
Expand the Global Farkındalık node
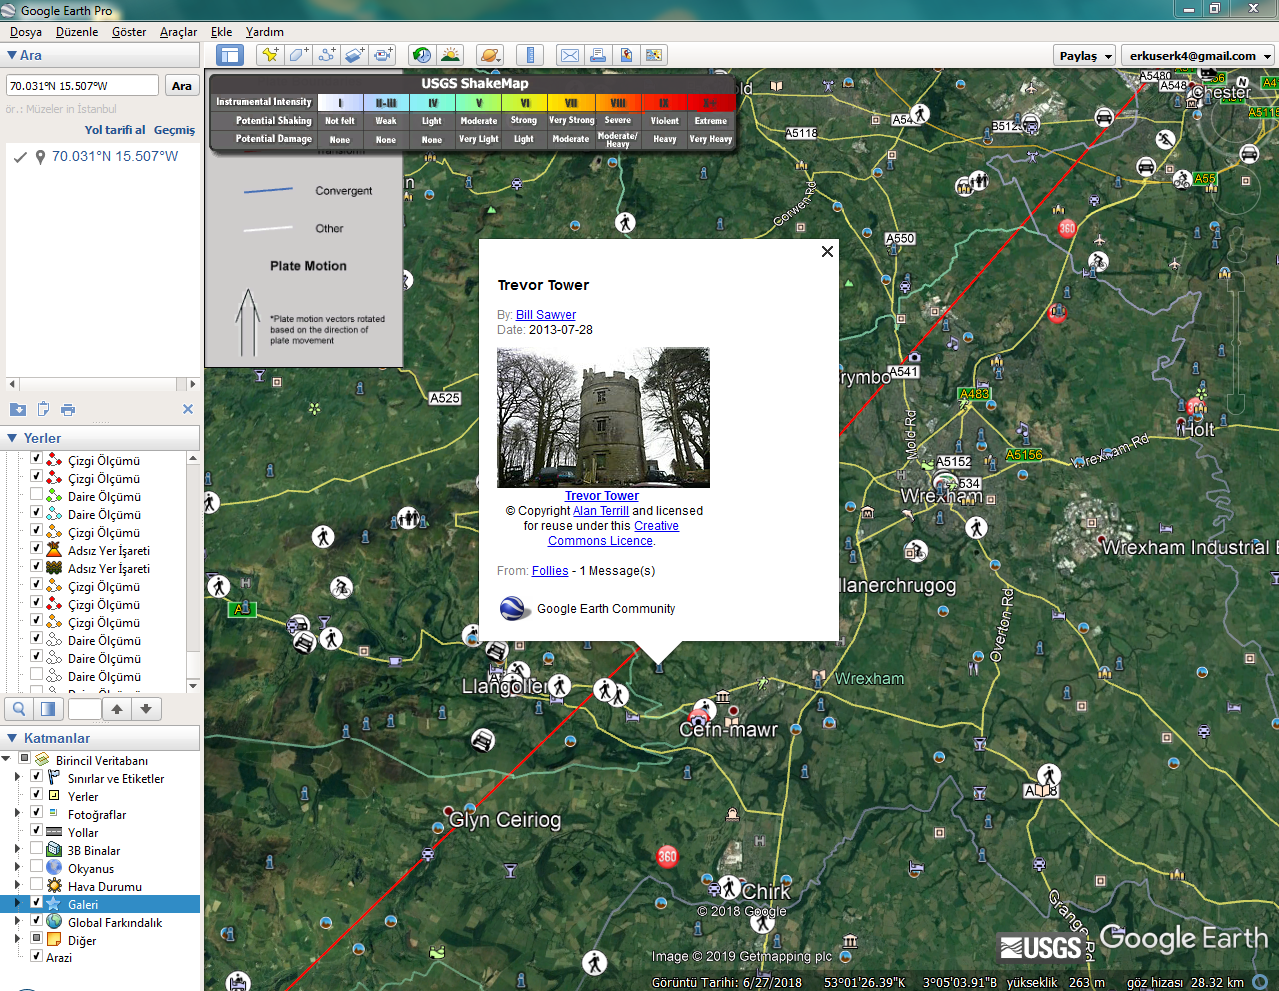[17, 921]
